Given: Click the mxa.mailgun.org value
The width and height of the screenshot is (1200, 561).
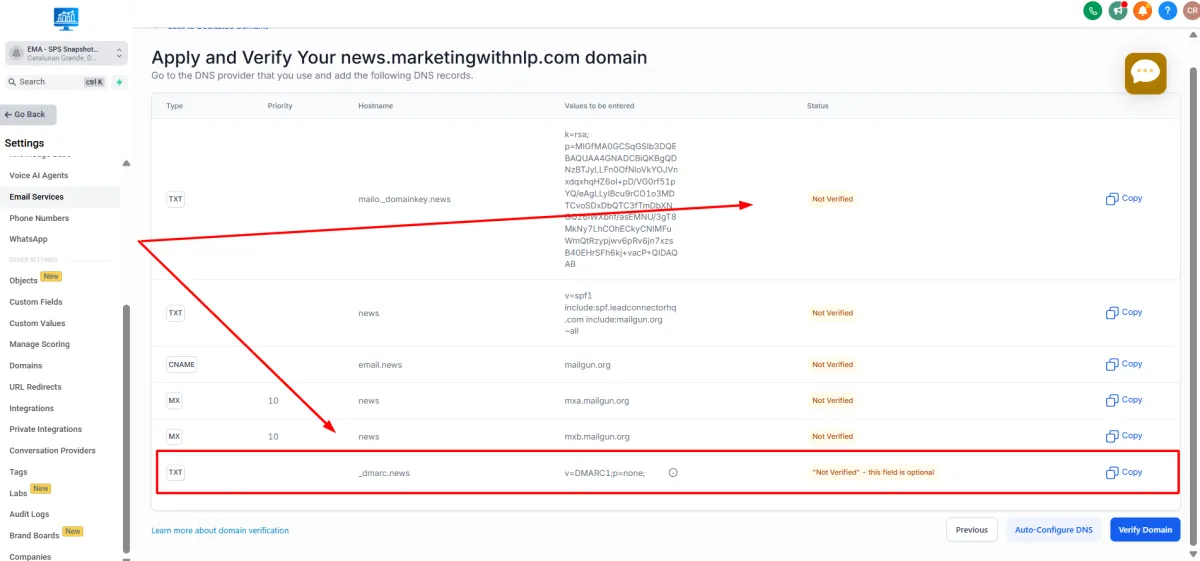Looking at the screenshot, I should click(597, 401).
